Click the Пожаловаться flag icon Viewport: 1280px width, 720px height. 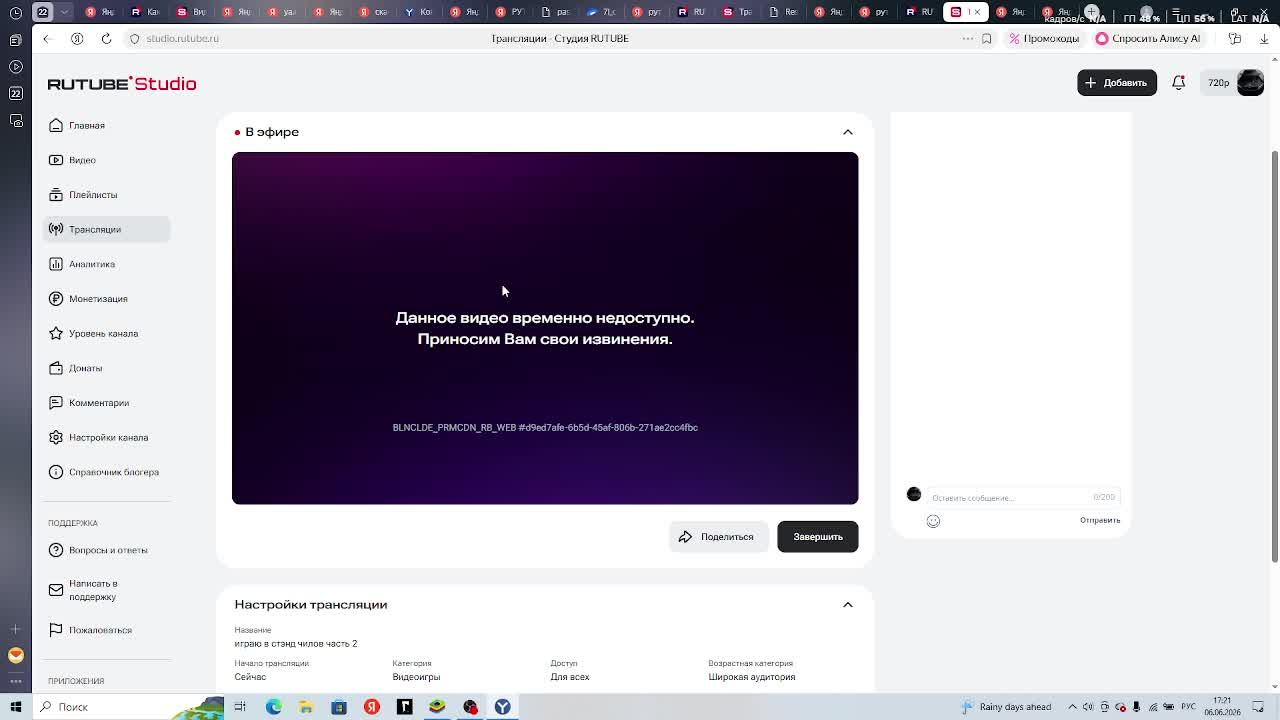click(56, 630)
